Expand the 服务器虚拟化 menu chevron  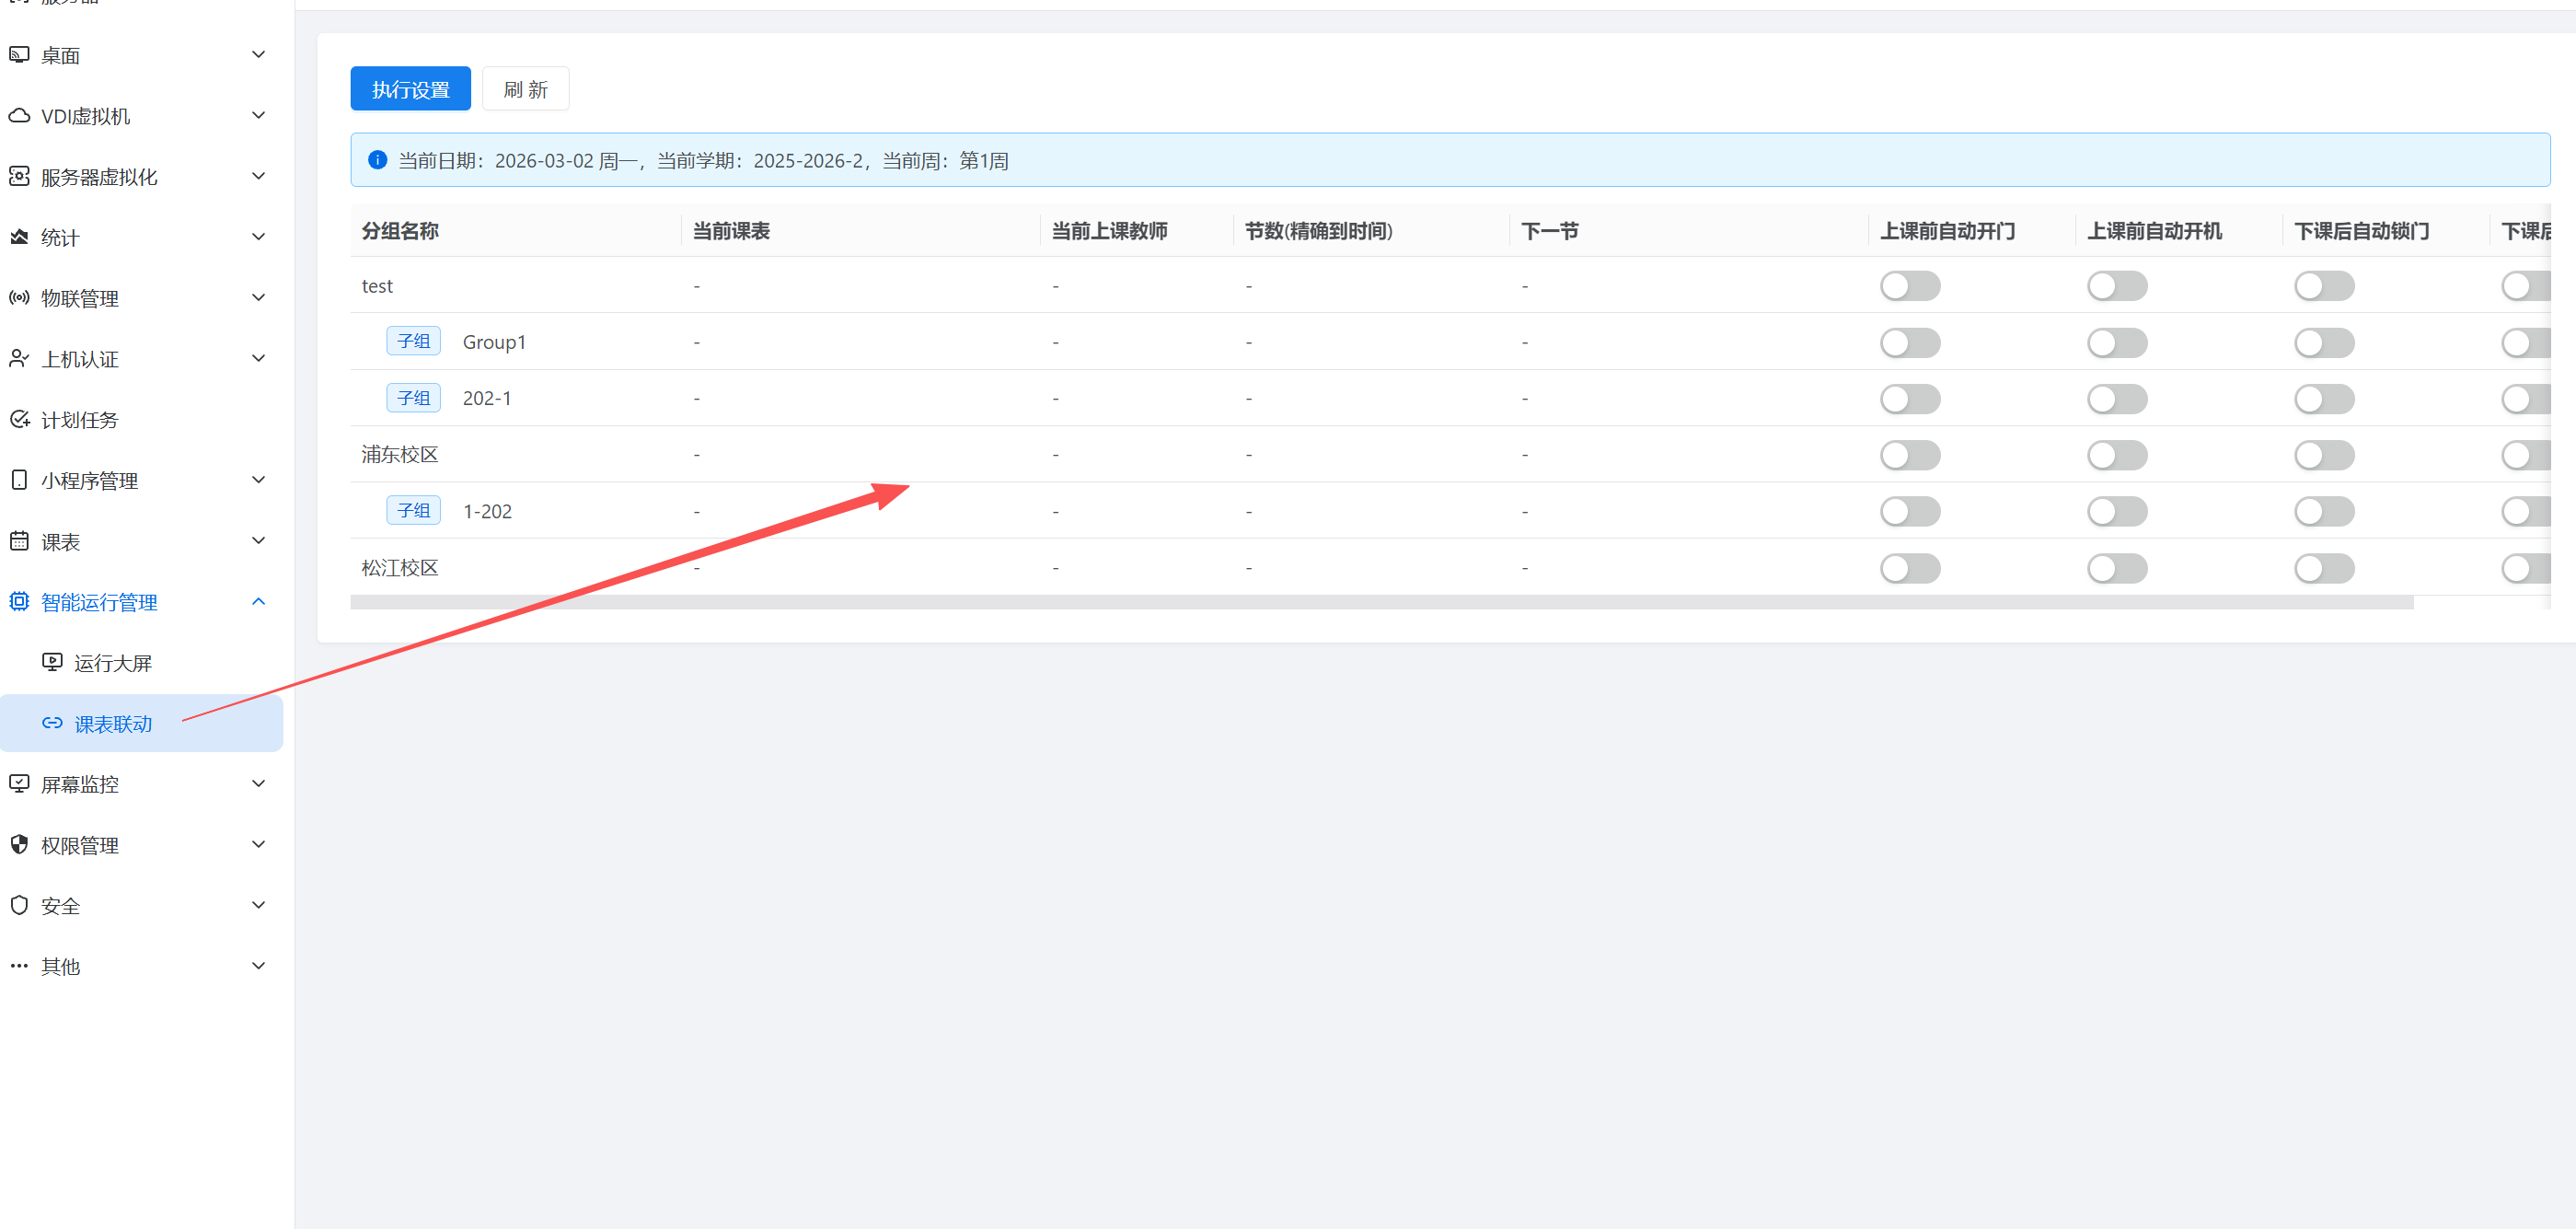[258, 176]
